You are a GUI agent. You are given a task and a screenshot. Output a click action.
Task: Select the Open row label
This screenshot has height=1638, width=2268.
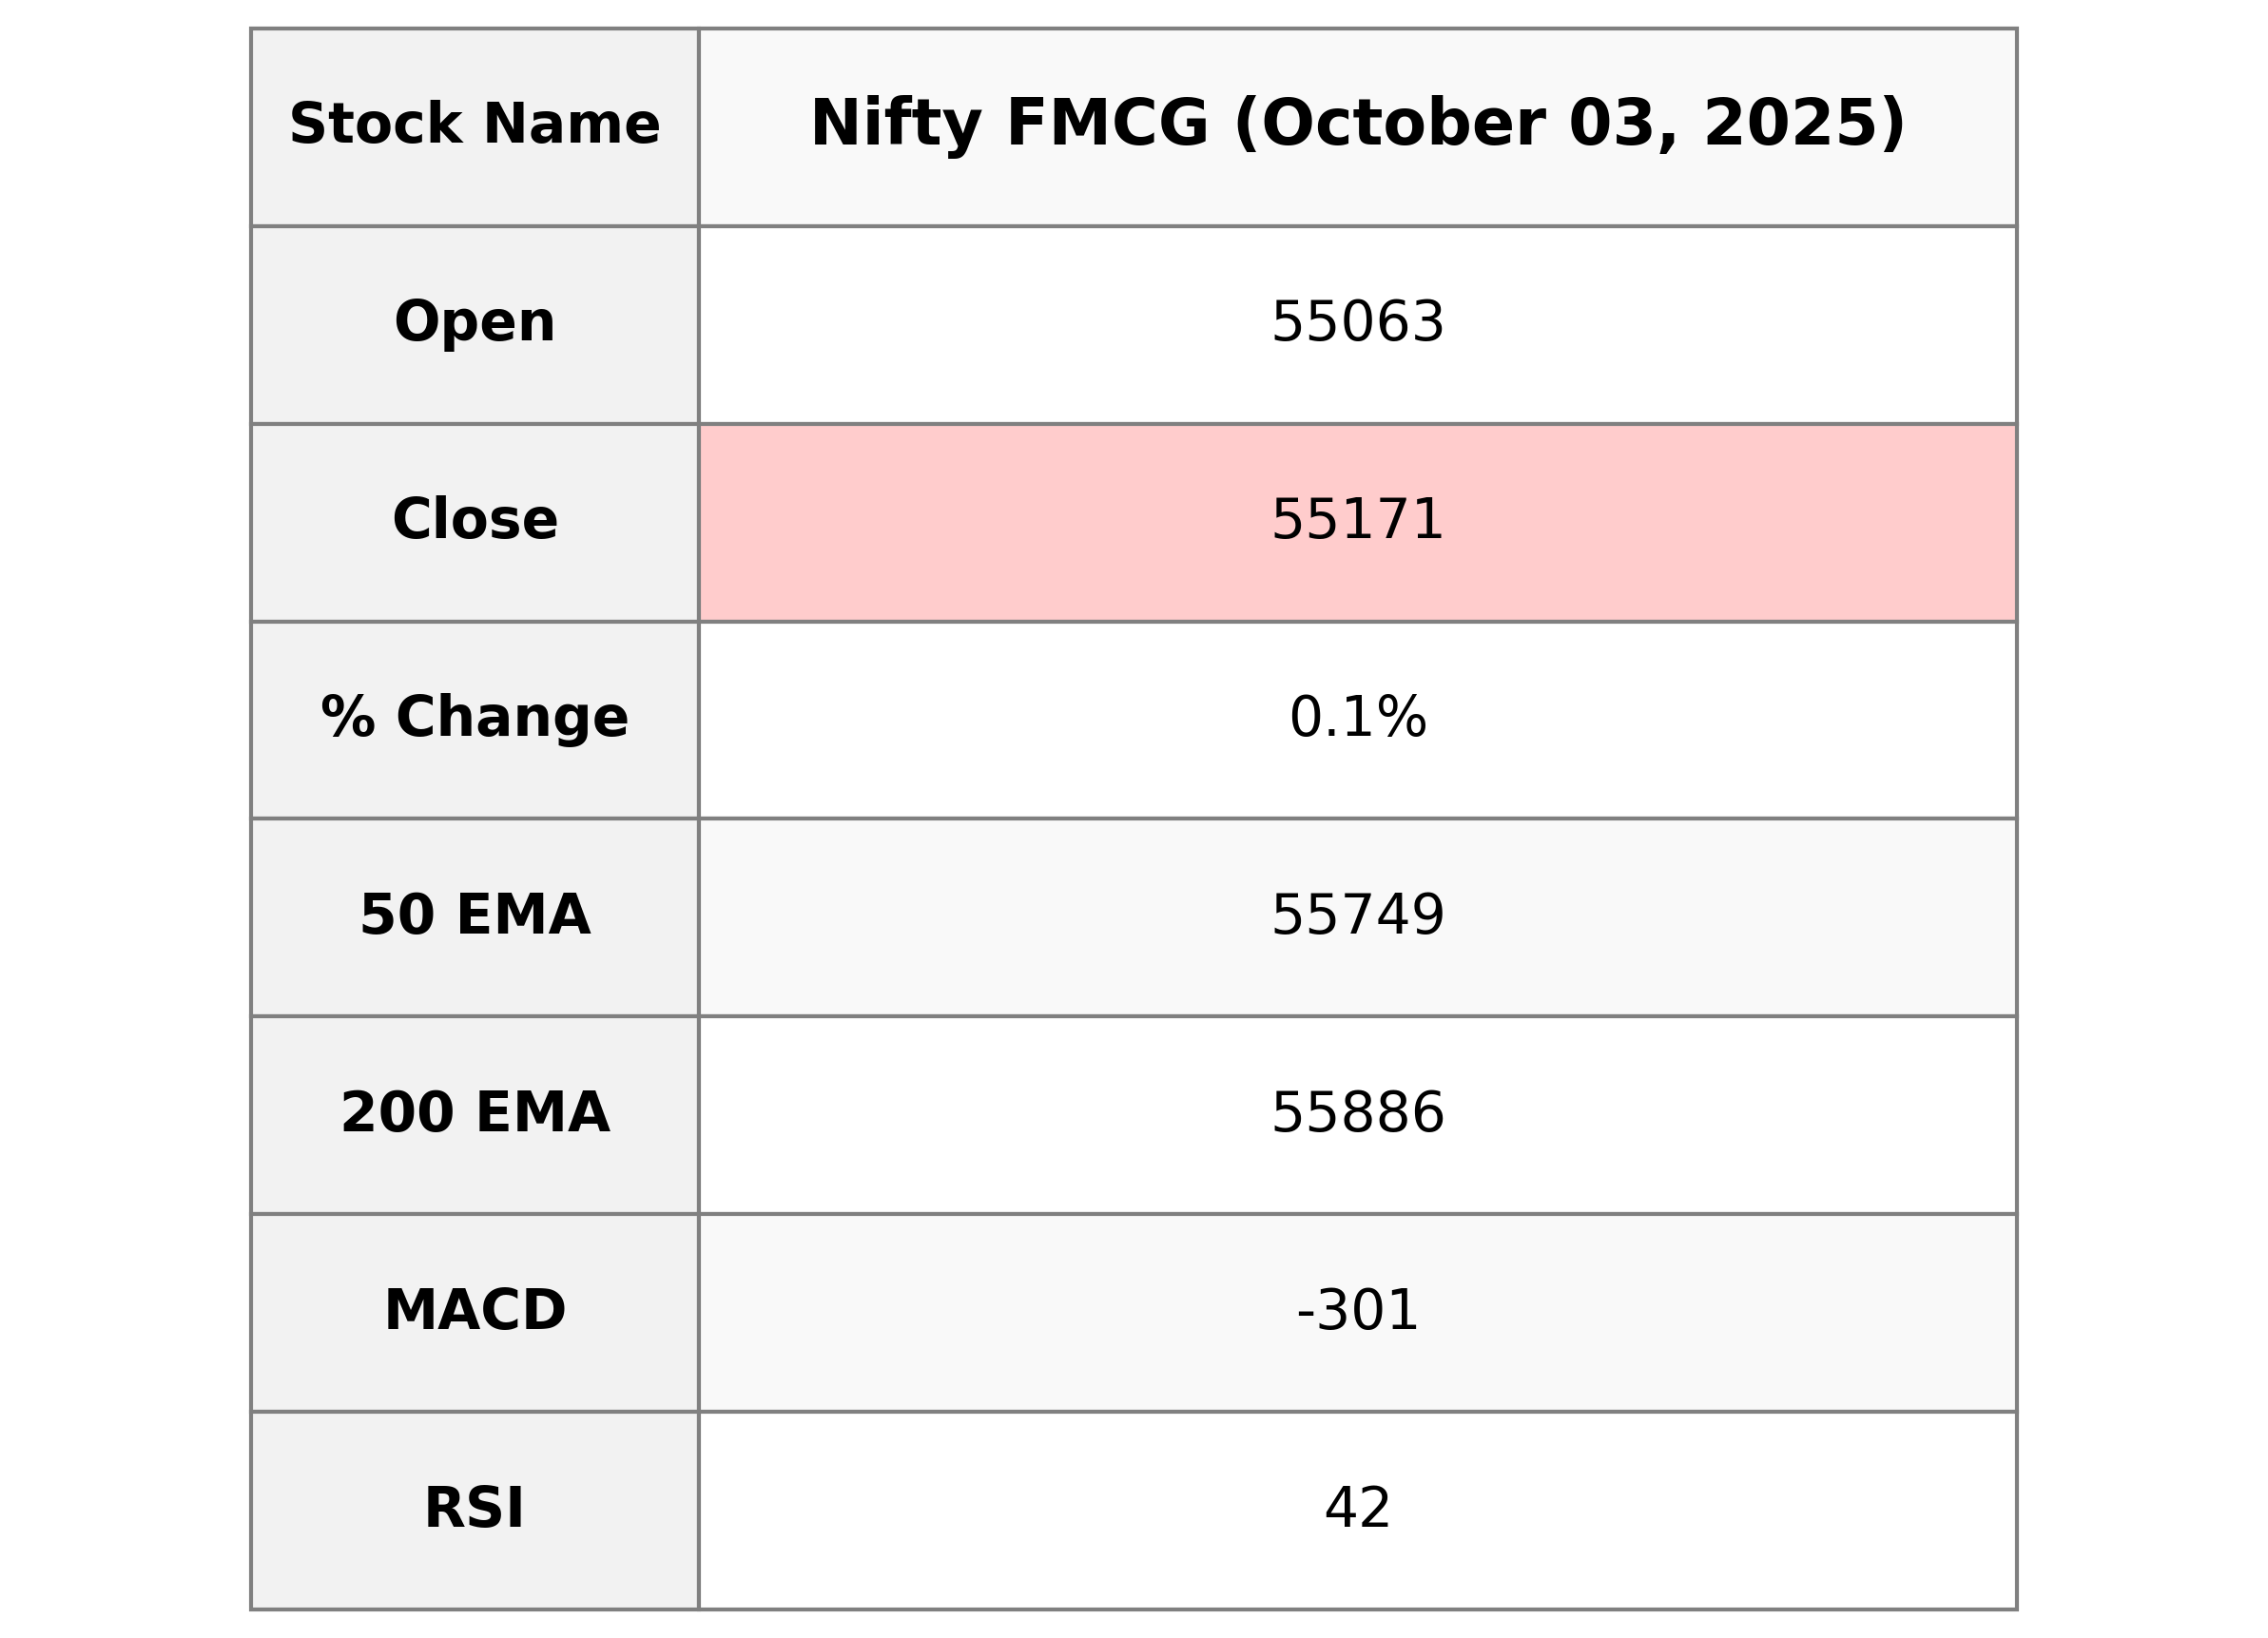[474, 323]
